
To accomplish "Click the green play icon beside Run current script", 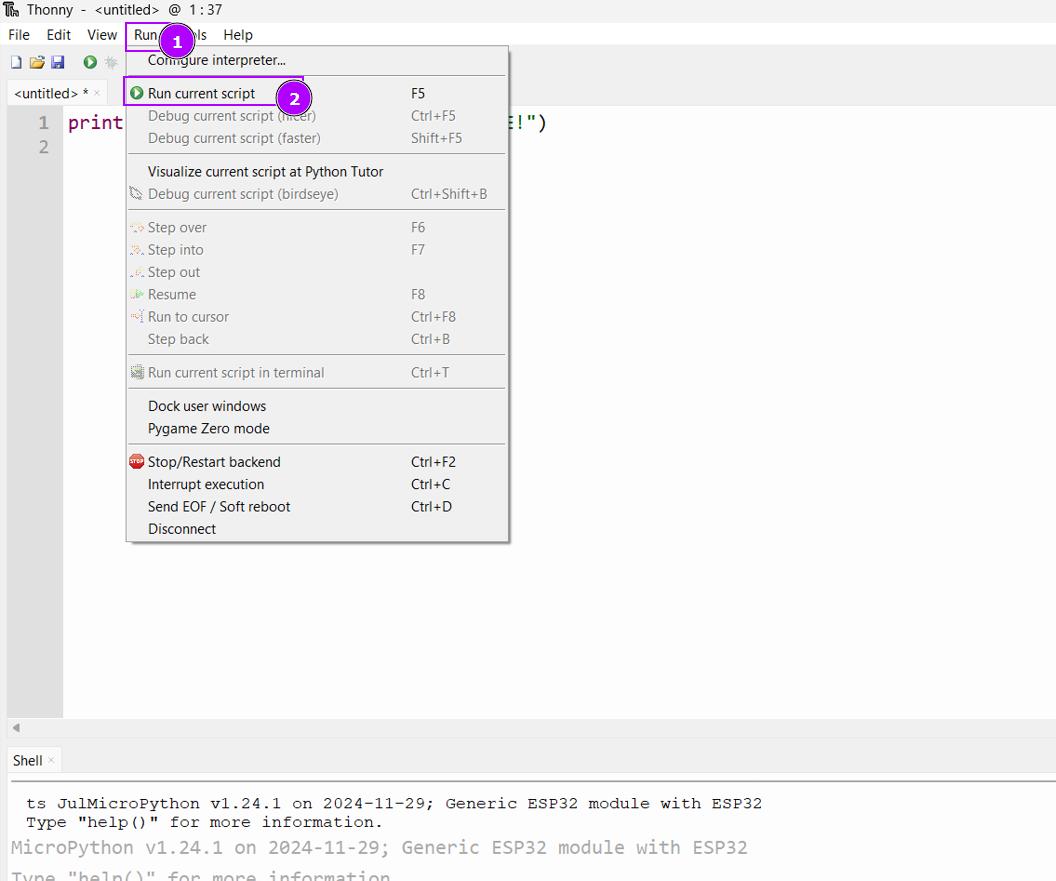I will (x=137, y=93).
